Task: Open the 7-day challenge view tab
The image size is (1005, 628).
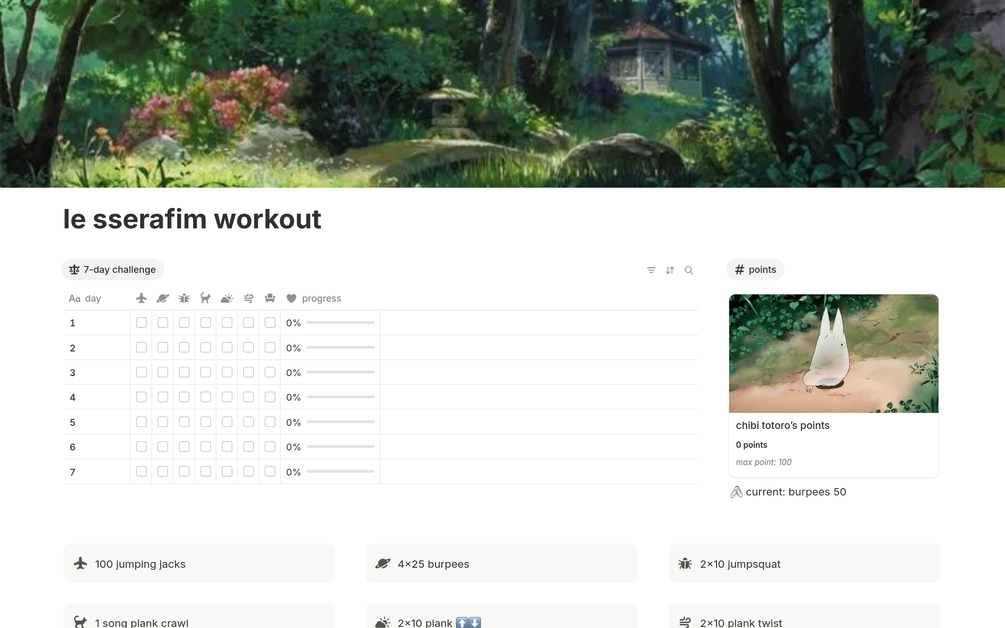Action: point(113,270)
